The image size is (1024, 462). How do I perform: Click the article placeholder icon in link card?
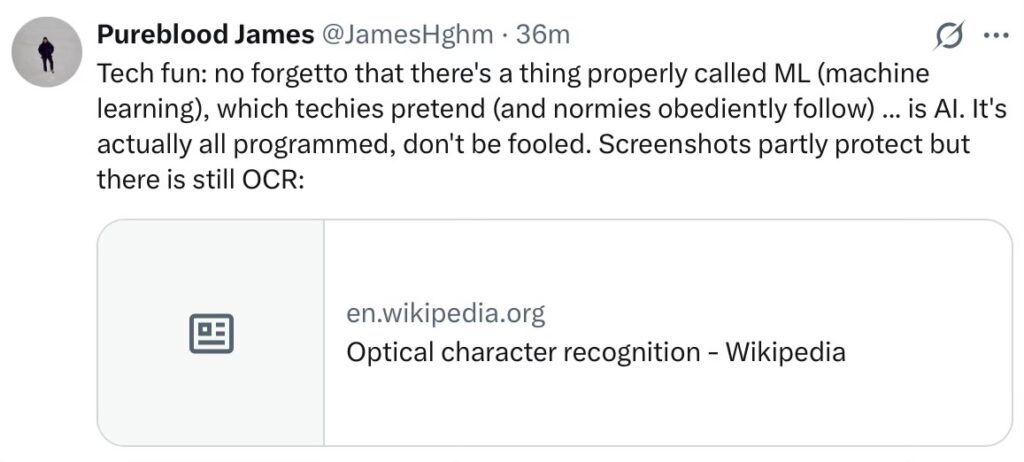tap(211, 334)
